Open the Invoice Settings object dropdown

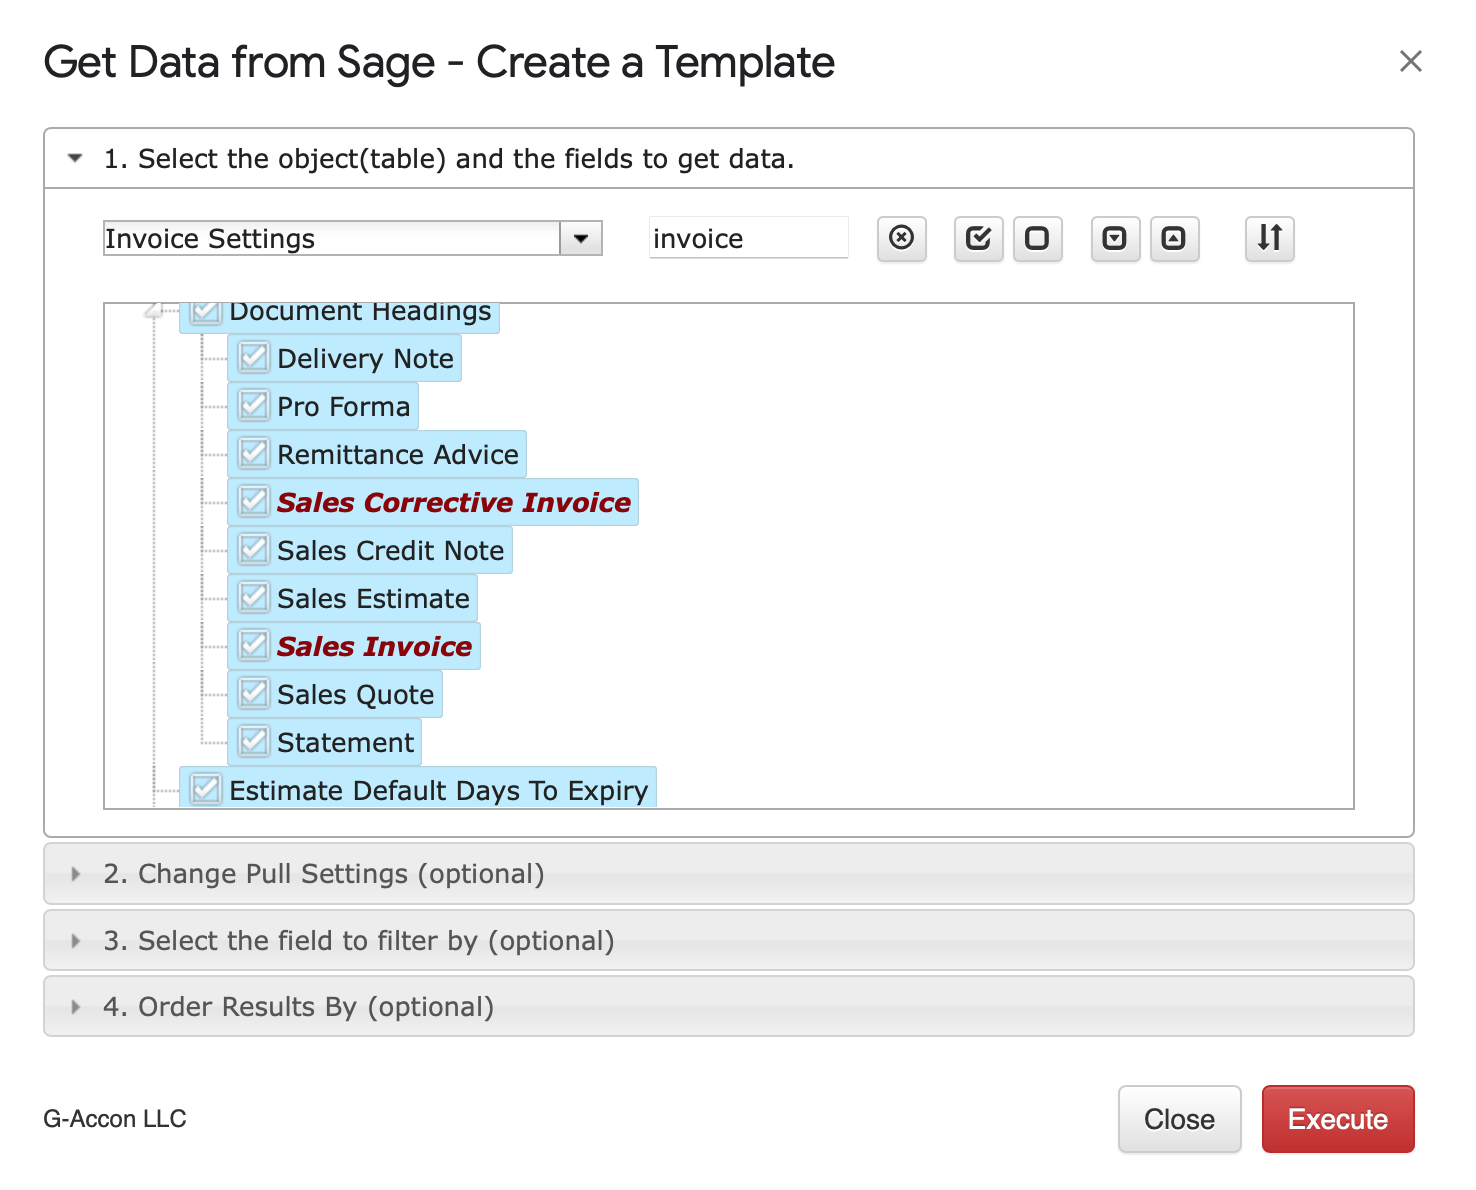coord(580,239)
